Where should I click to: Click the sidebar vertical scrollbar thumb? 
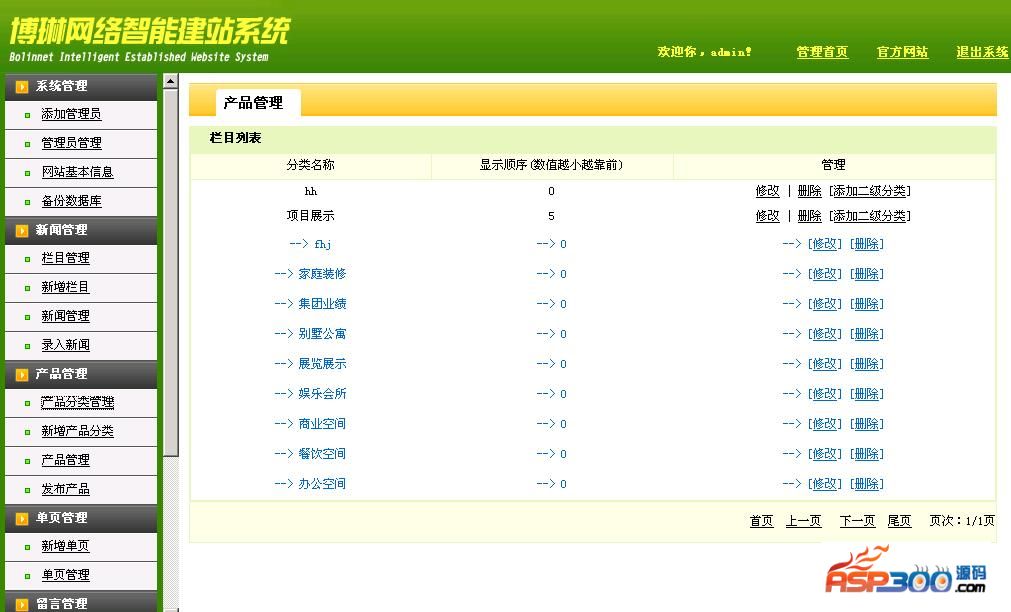(170, 272)
